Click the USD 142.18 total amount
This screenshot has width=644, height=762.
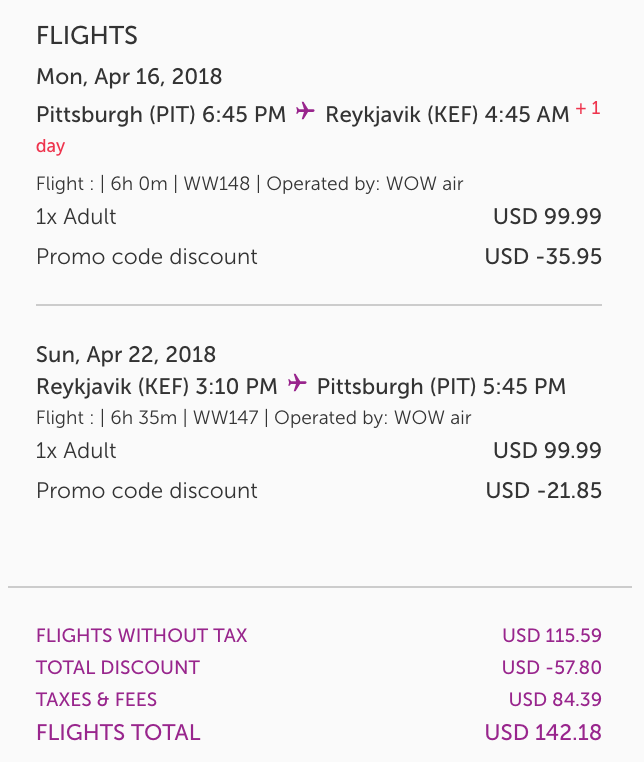[543, 733]
